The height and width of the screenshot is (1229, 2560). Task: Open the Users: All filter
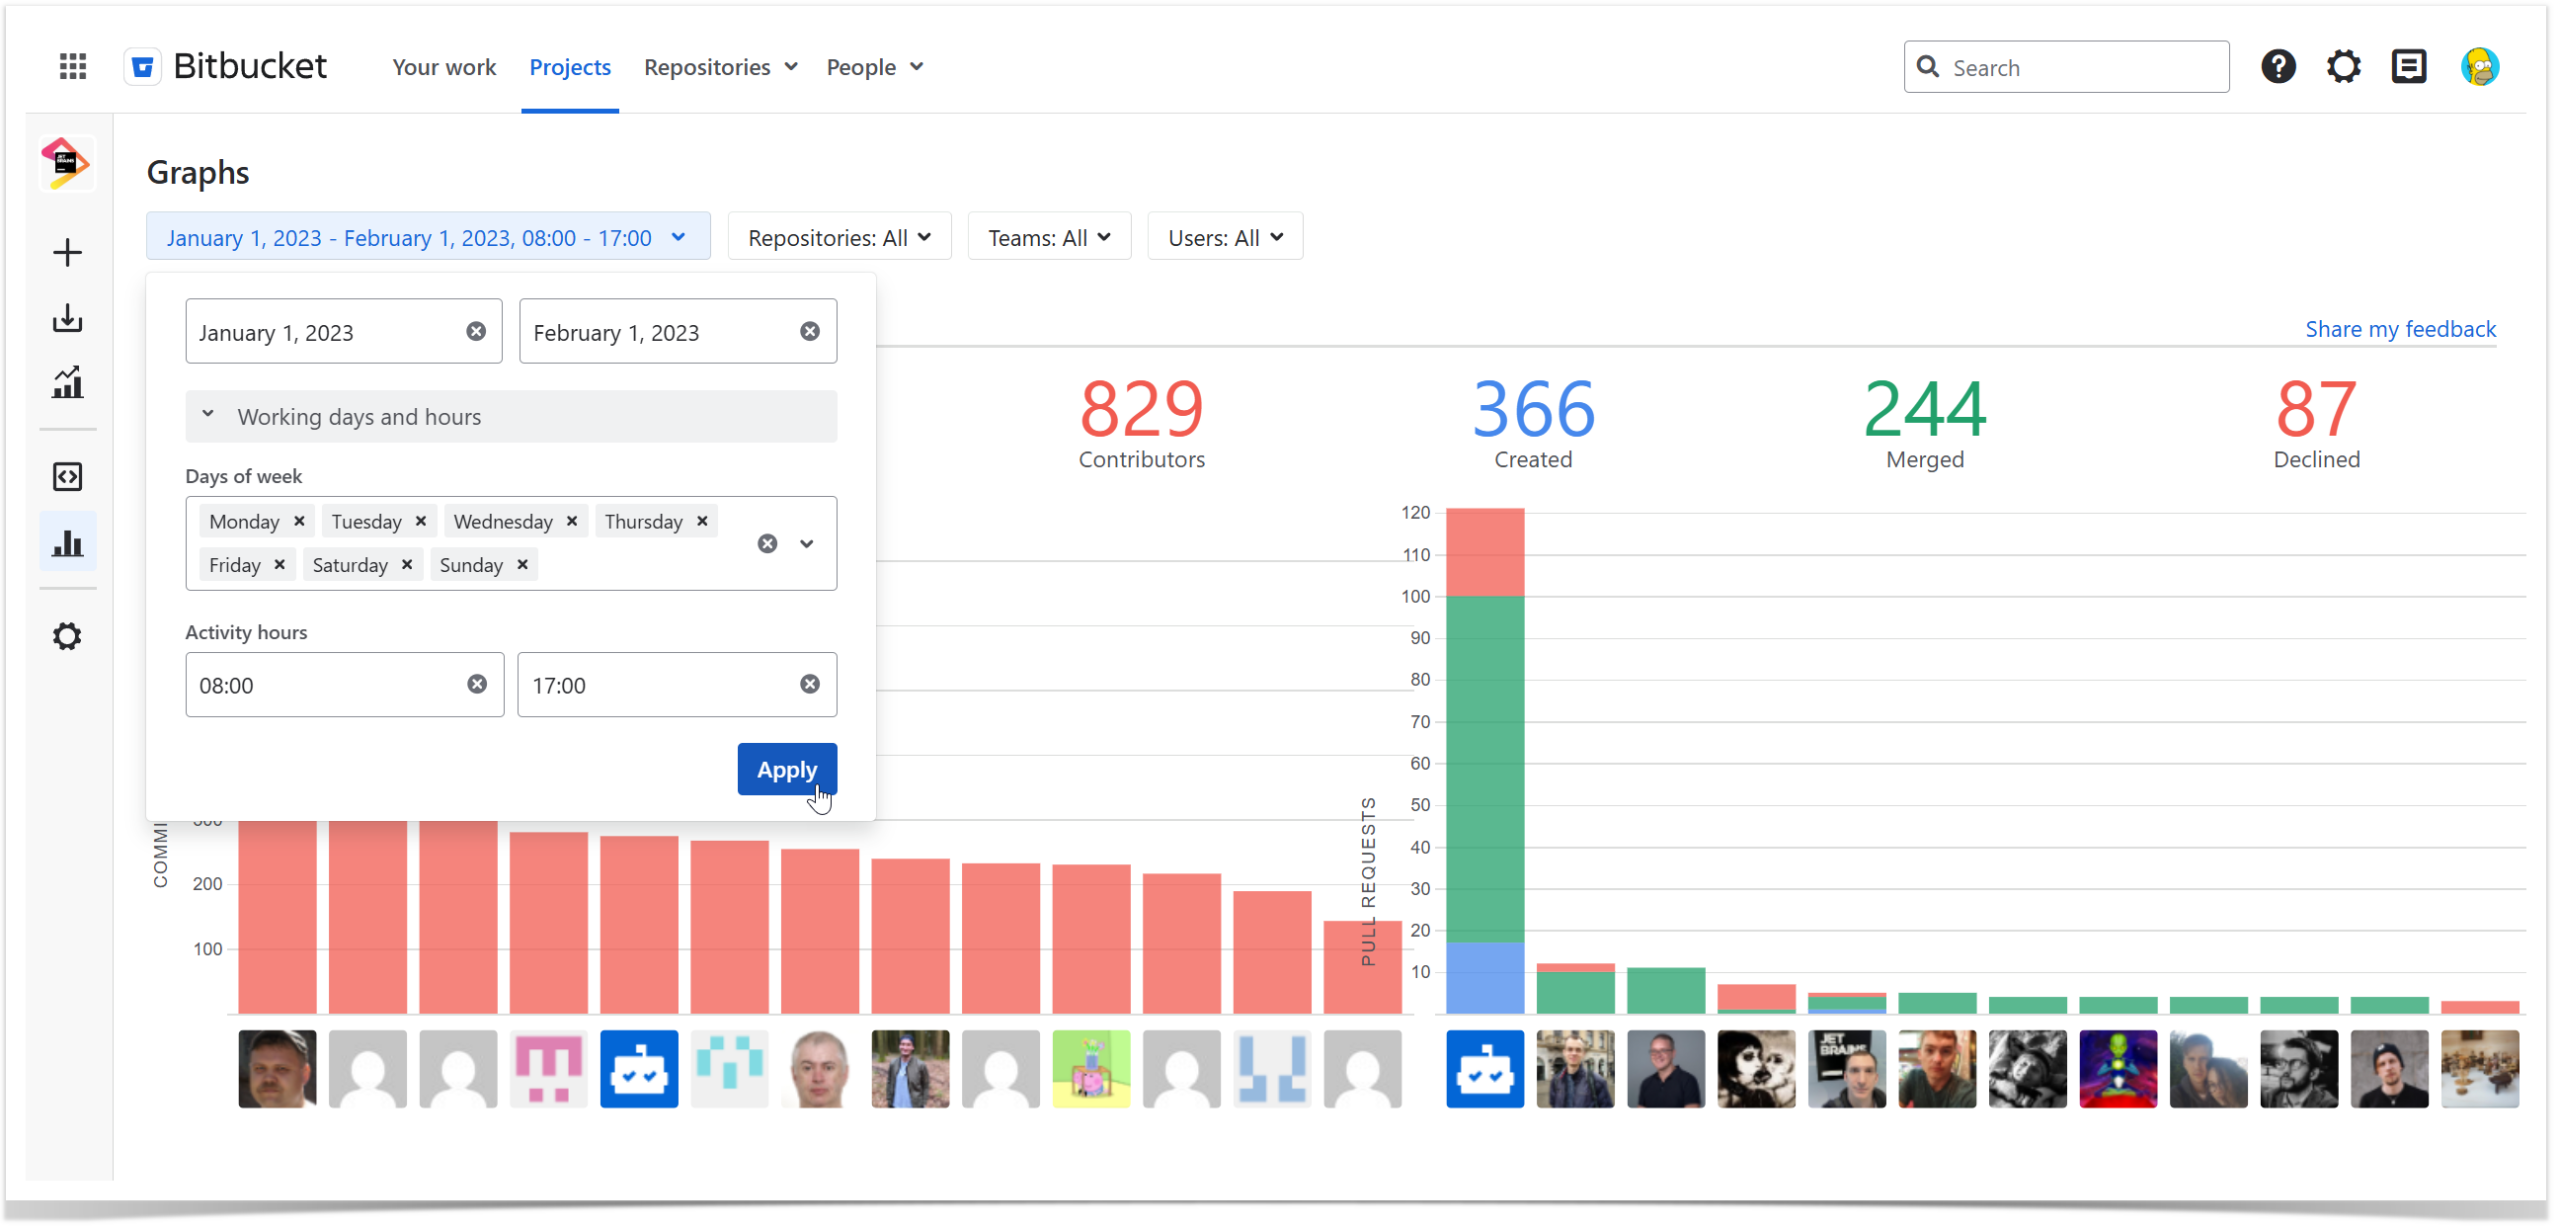pos(1225,237)
